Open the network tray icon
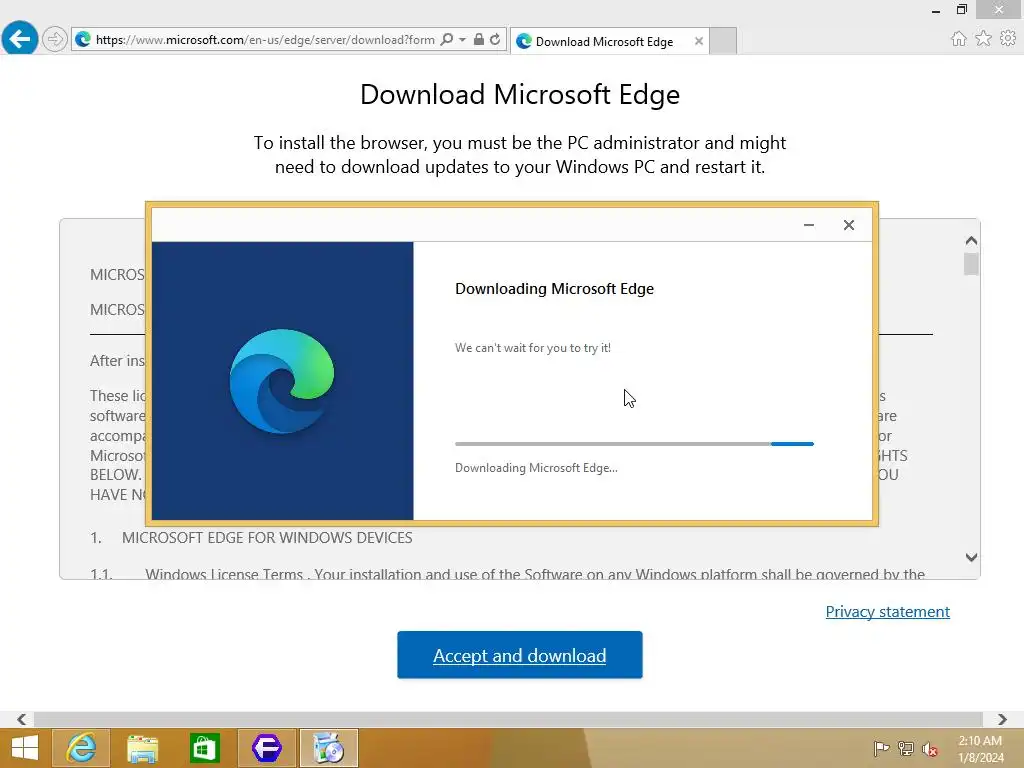This screenshot has height=768, width=1024. tap(906, 748)
